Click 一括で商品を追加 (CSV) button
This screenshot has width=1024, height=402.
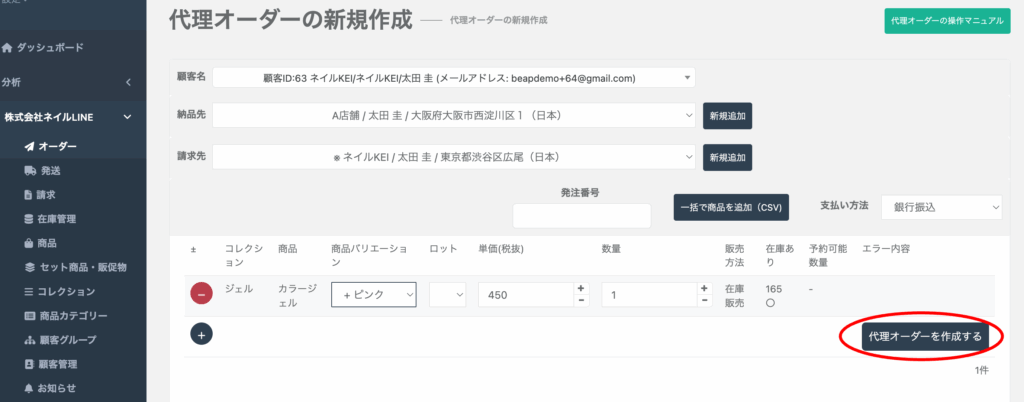click(x=731, y=208)
